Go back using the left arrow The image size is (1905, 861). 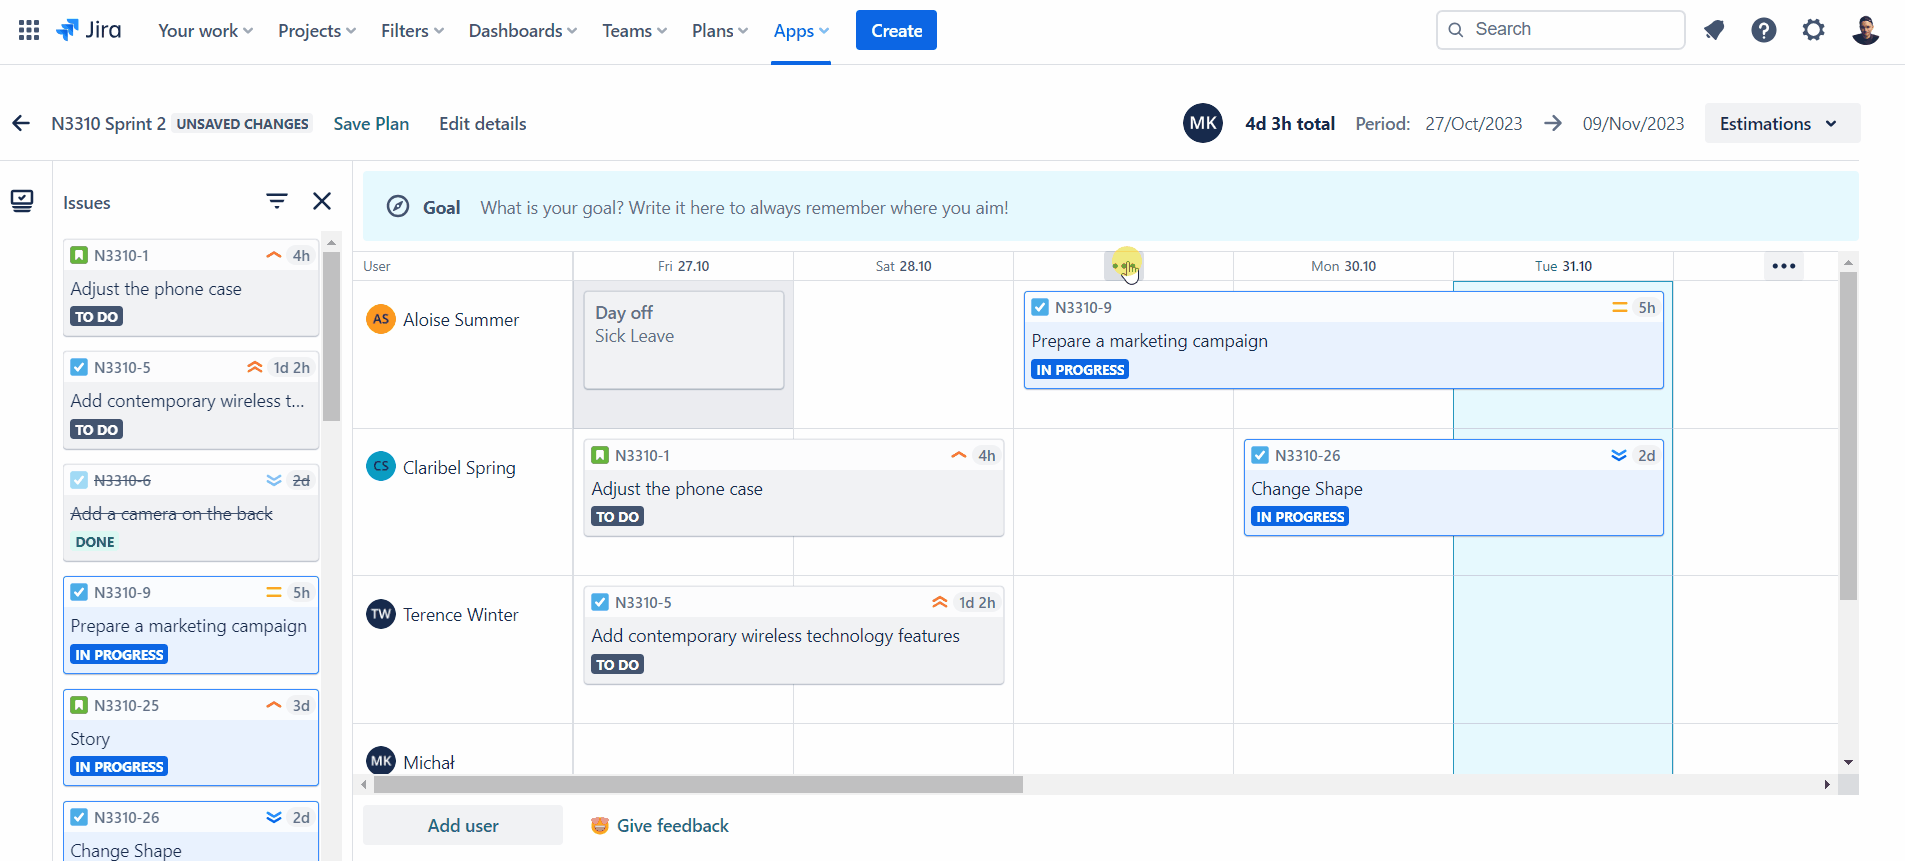point(21,123)
